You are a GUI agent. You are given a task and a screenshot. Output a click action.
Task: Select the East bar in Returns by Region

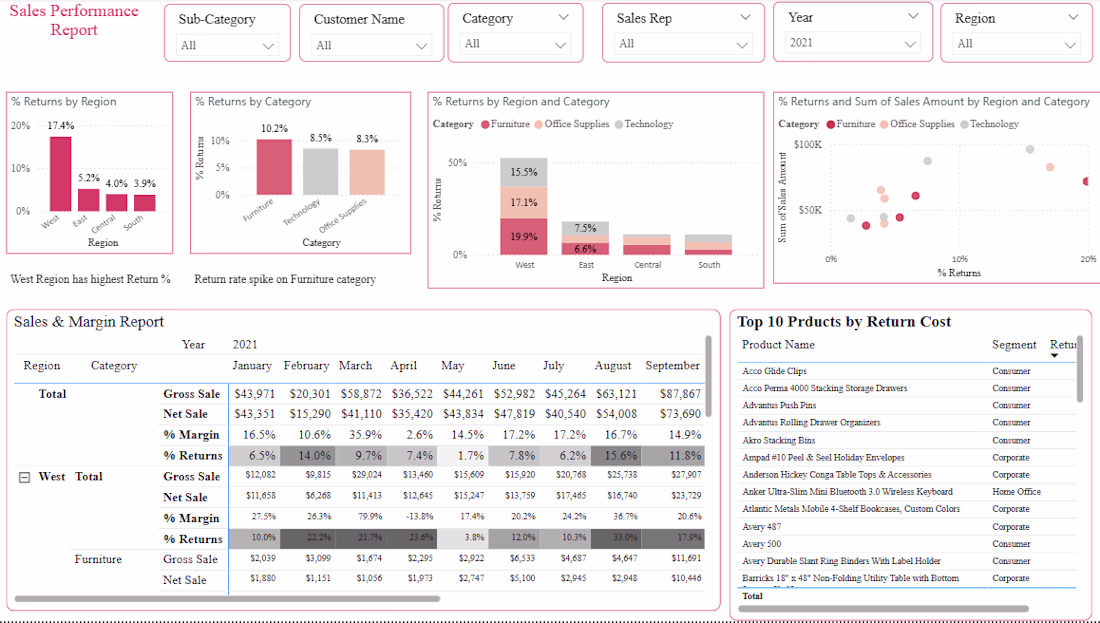88,200
